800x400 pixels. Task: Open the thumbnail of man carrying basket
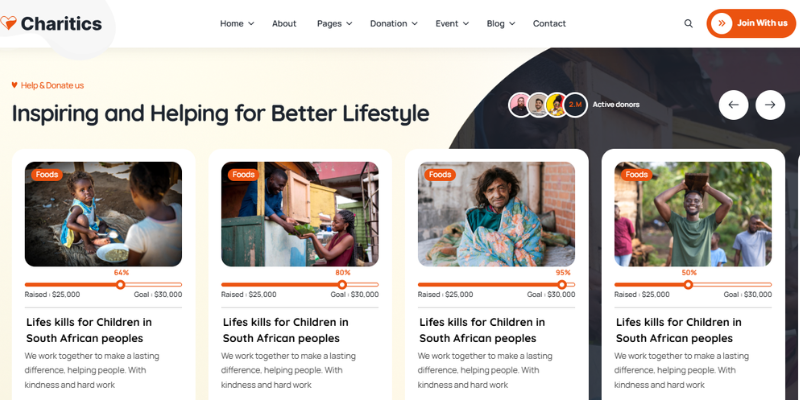(x=693, y=214)
